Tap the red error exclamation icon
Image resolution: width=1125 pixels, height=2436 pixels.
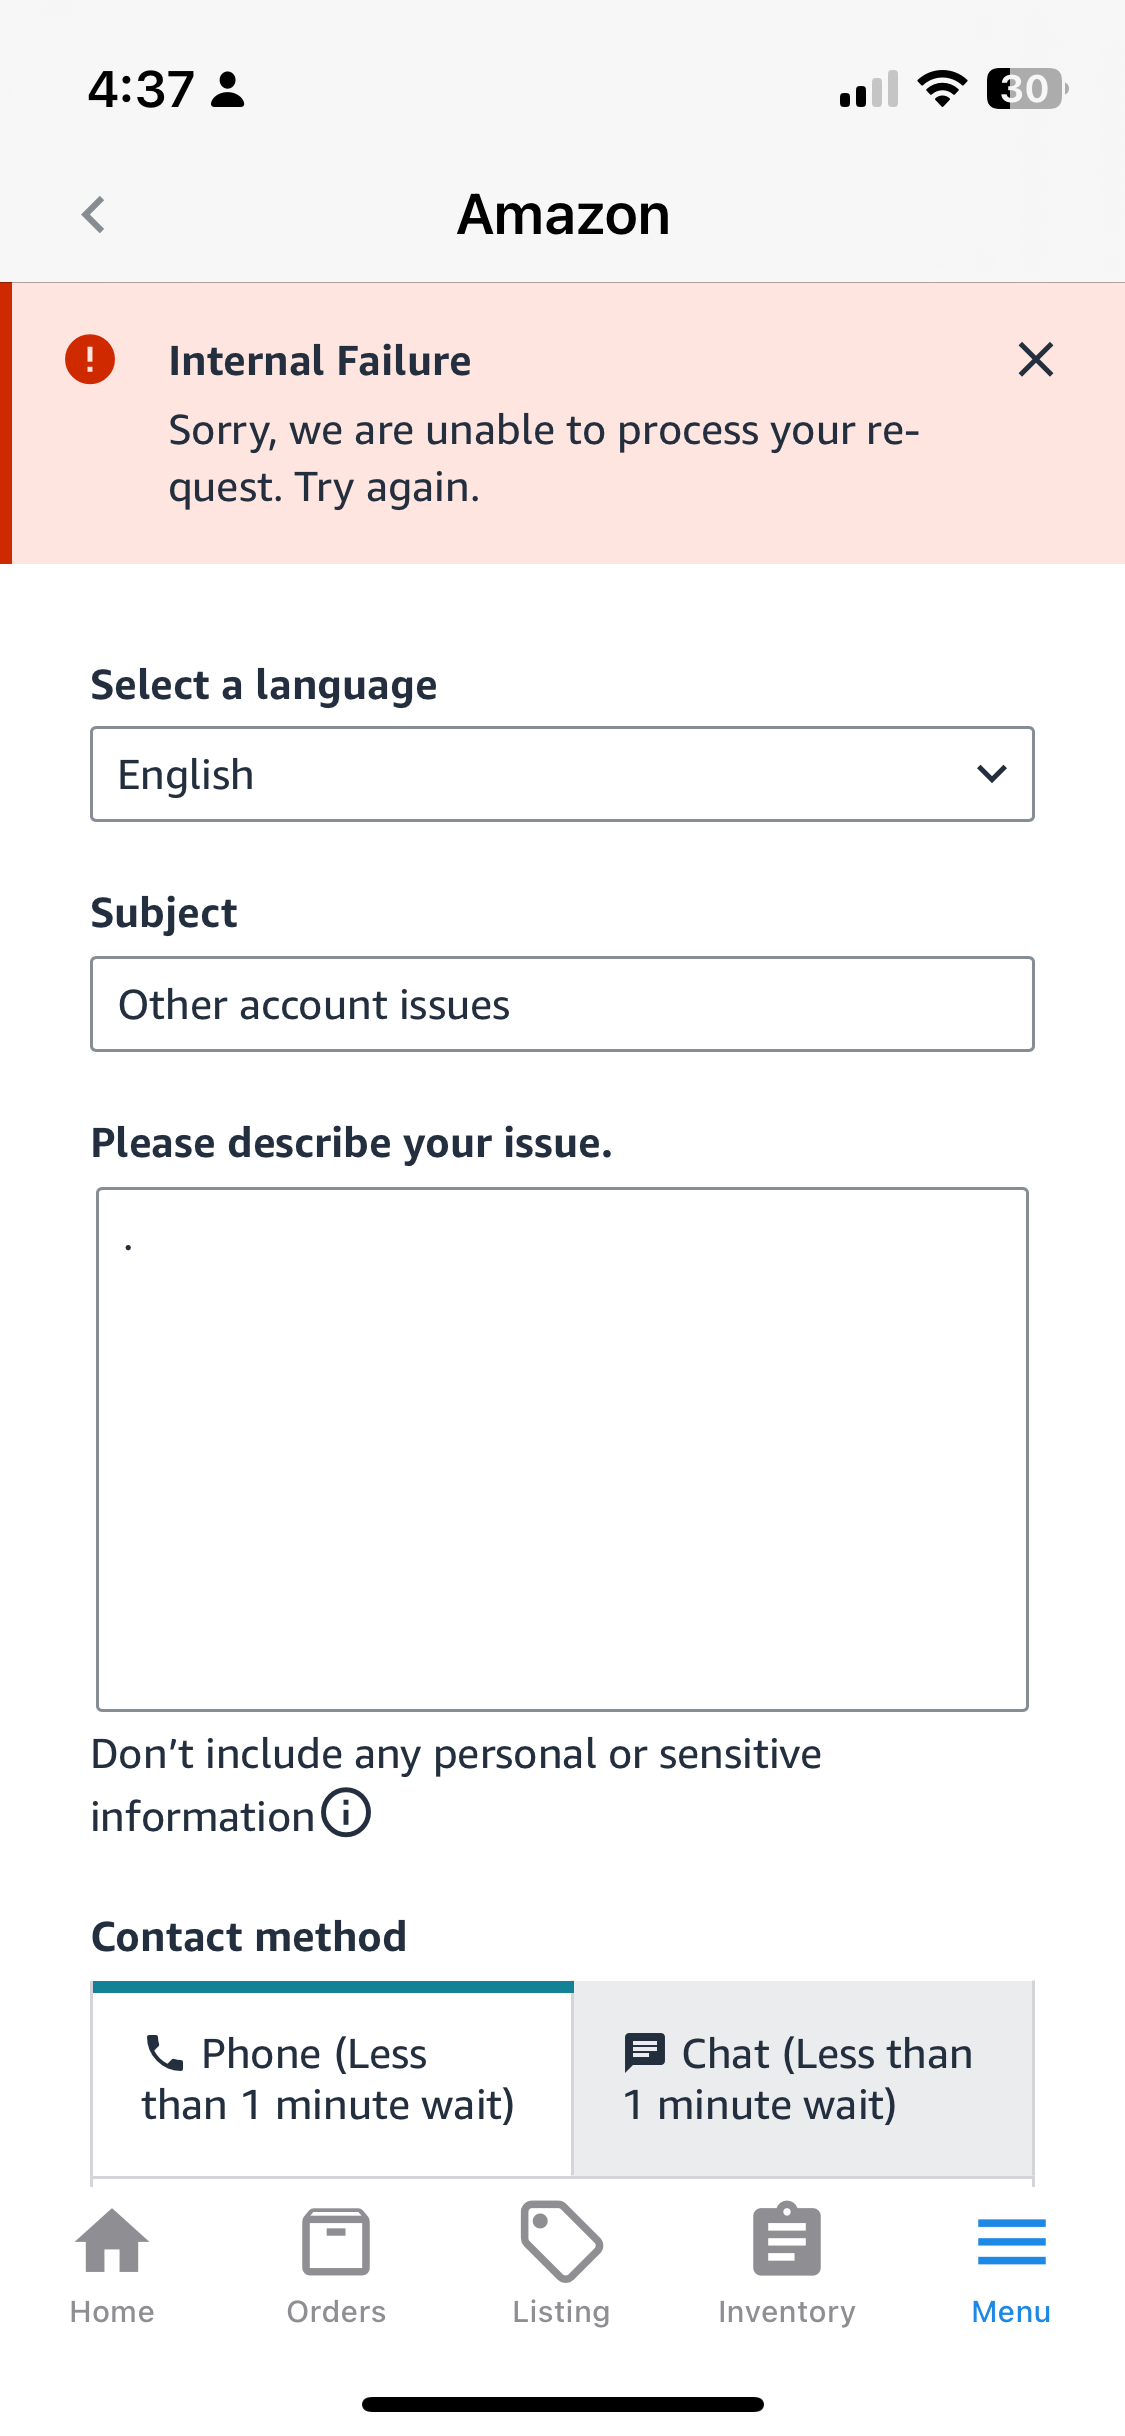pyautogui.click(x=90, y=359)
